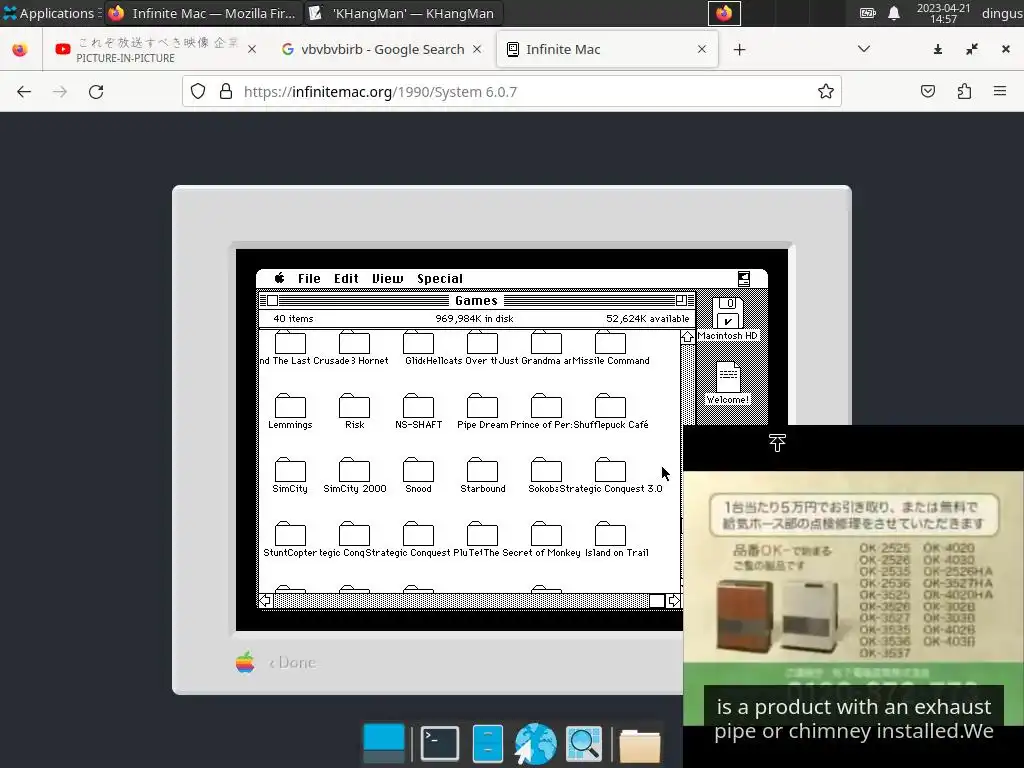Select the Sokoban folder icon
This screenshot has height=768, width=1024.
tap(547, 470)
